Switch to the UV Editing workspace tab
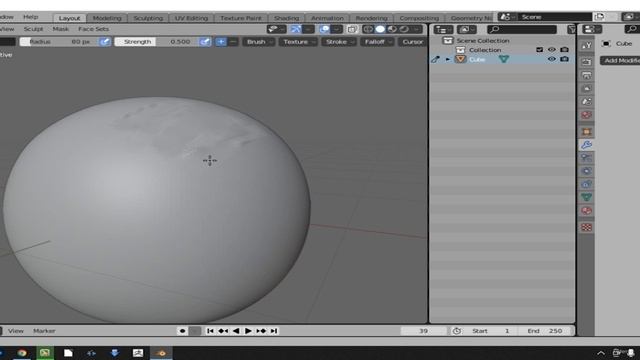The height and width of the screenshot is (360, 640). pyautogui.click(x=191, y=18)
